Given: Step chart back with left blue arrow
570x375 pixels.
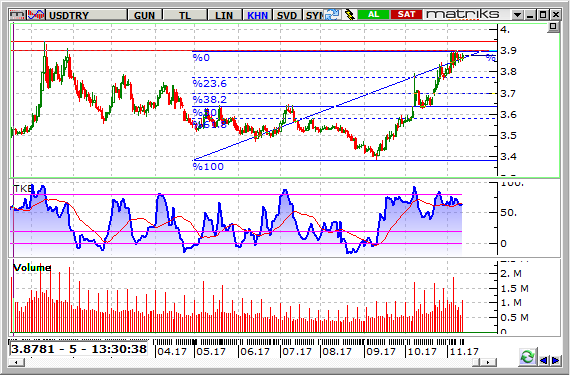Looking at the screenshot, I should [x=544, y=360].
